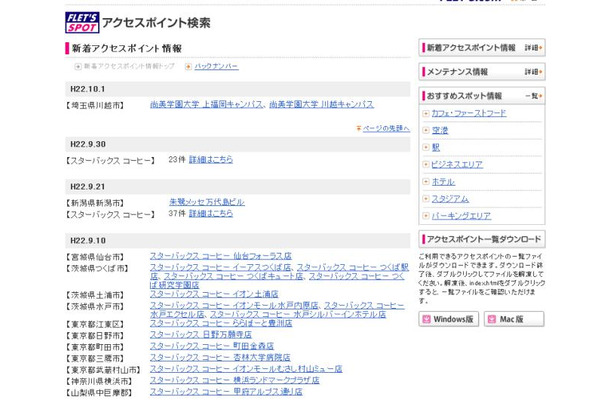Click plus icon beside 駅
The width and height of the screenshot is (610, 400).
tap(426, 147)
